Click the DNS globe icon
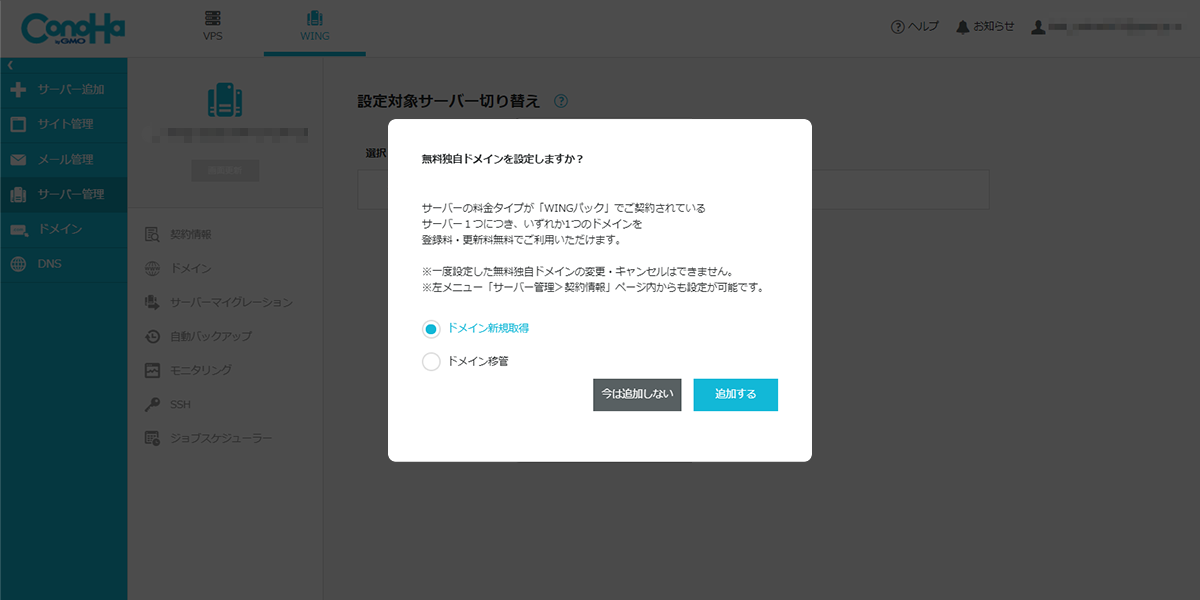Screen dimensions: 1200x600 (18, 265)
